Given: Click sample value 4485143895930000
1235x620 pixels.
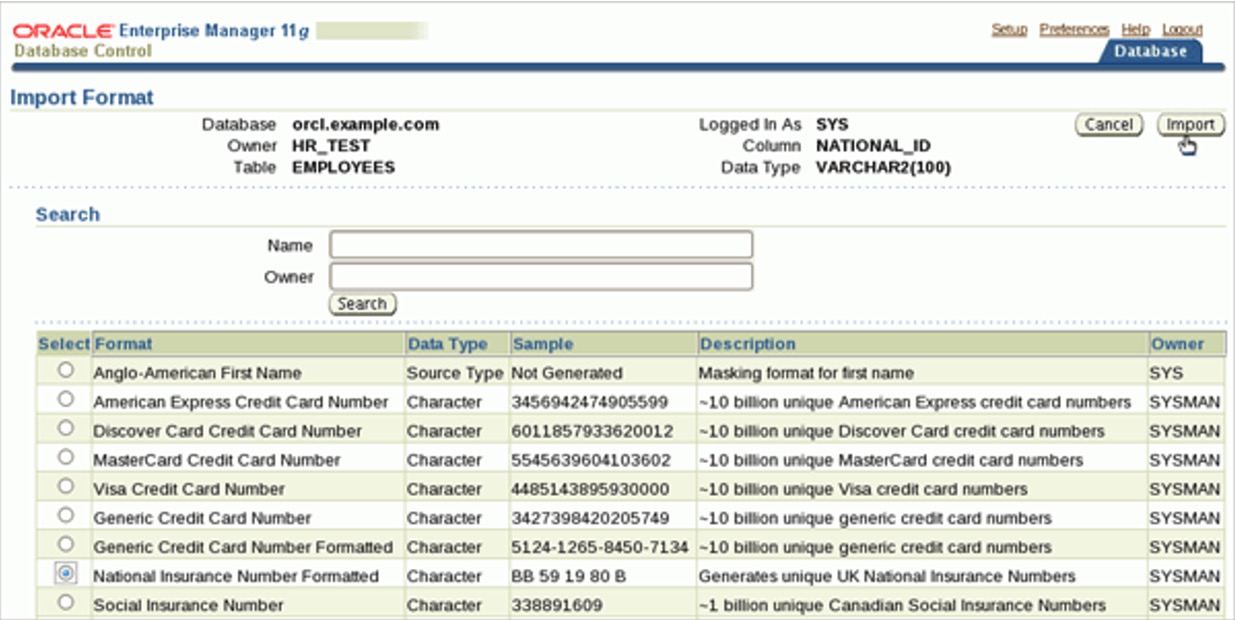Looking at the screenshot, I should point(591,489).
